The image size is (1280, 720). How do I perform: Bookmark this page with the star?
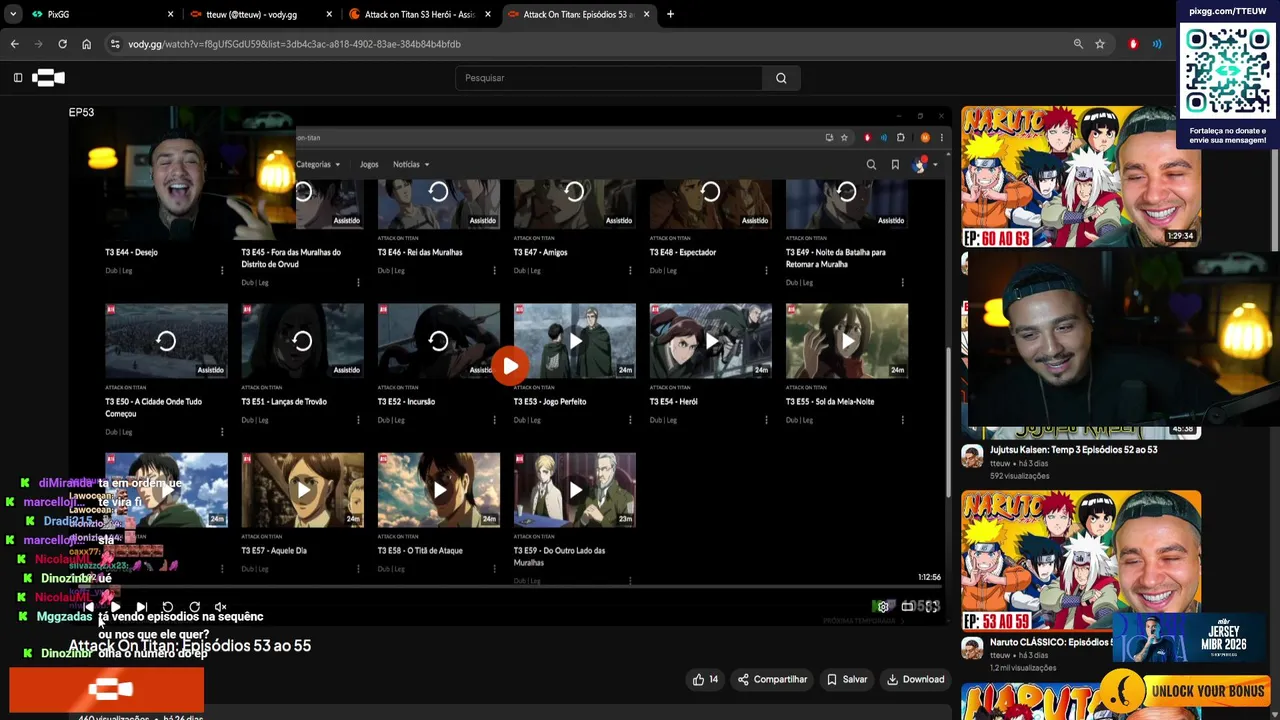point(1100,44)
